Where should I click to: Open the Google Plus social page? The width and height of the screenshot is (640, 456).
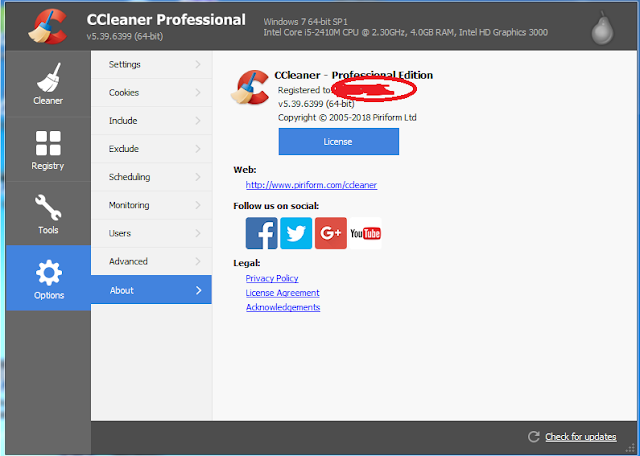click(331, 233)
